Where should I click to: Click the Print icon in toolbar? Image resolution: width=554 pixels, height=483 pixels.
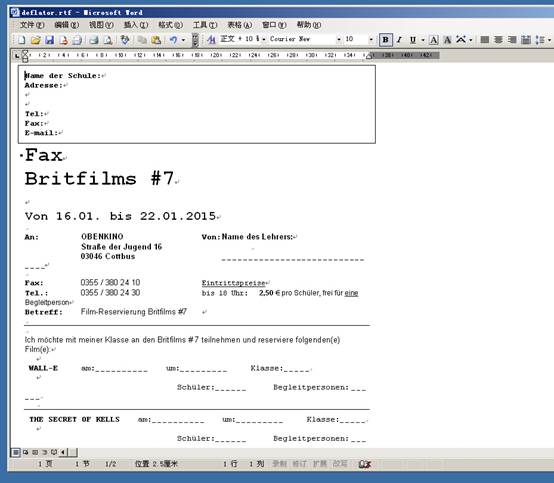point(94,40)
